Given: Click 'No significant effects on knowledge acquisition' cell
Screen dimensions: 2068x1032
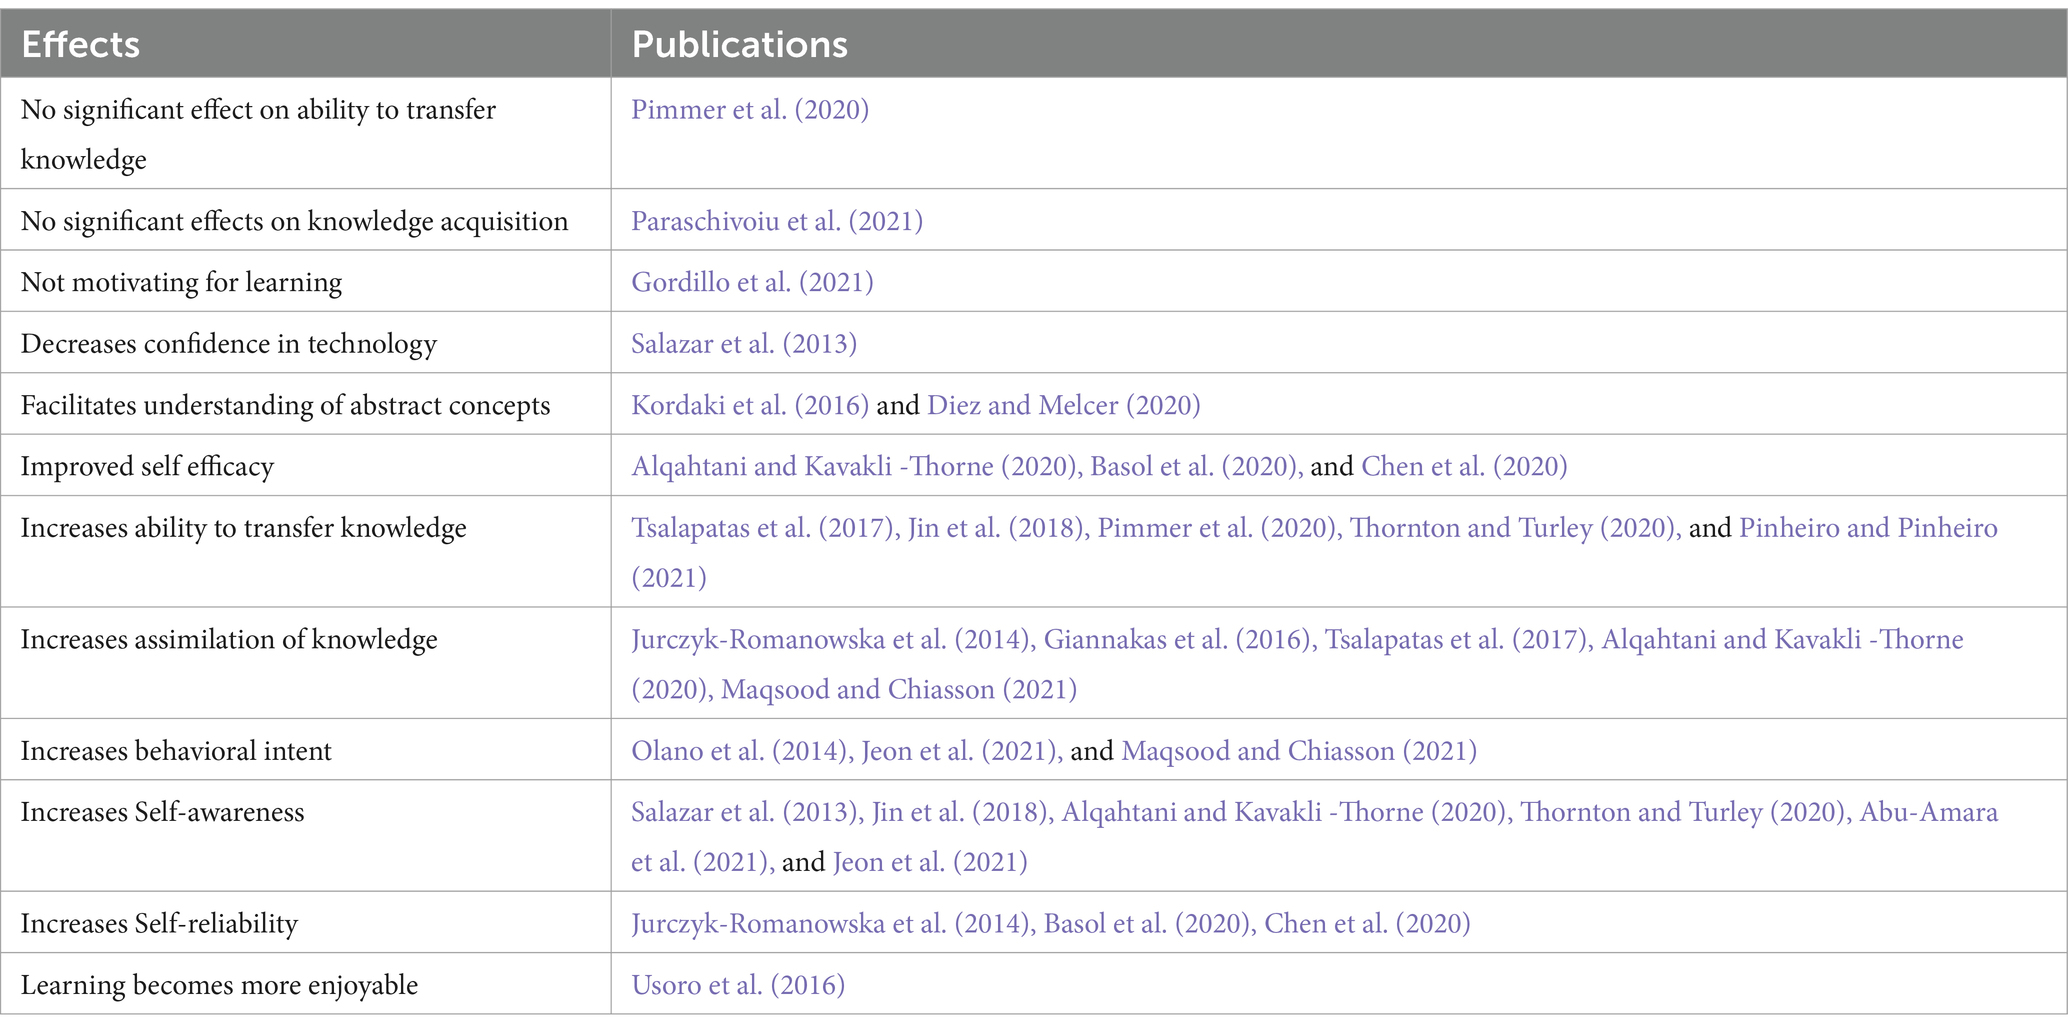Looking at the screenshot, I should (306, 221).
